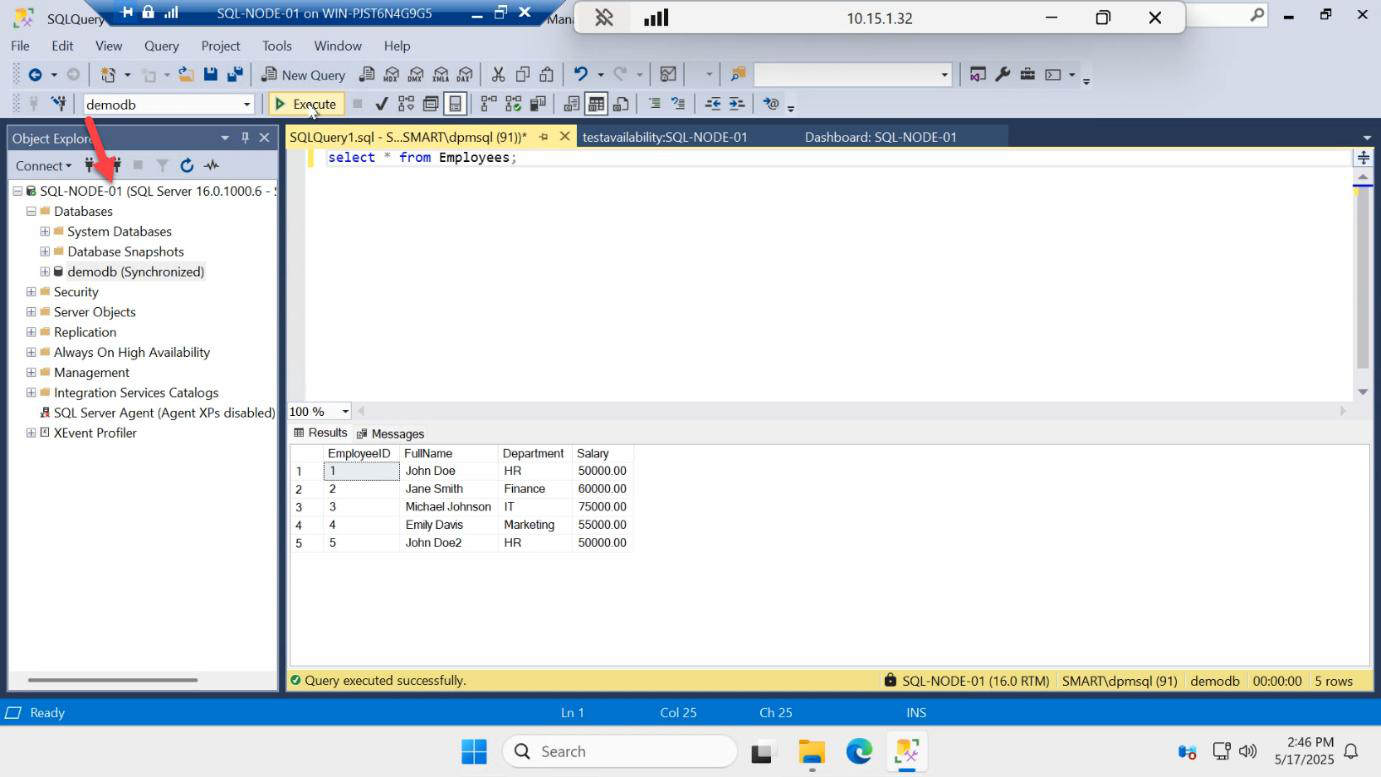1381x777 pixels.
Task: Click the Change Connection icon beside demodb
Action: (58, 104)
